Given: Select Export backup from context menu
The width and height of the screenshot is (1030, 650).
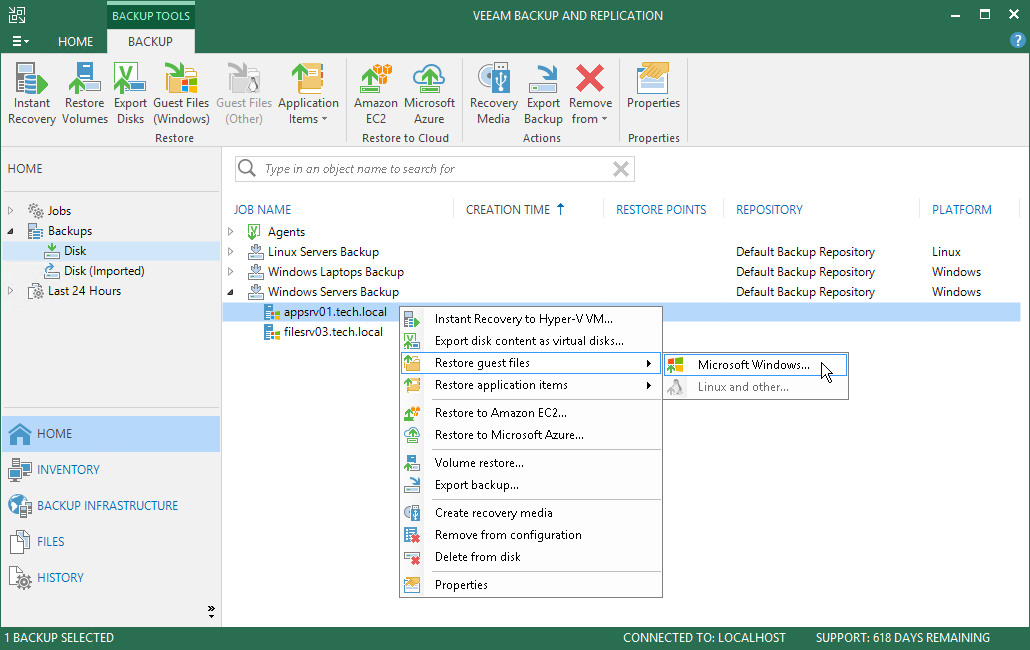Looking at the screenshot, I should [x=531, y=485].
